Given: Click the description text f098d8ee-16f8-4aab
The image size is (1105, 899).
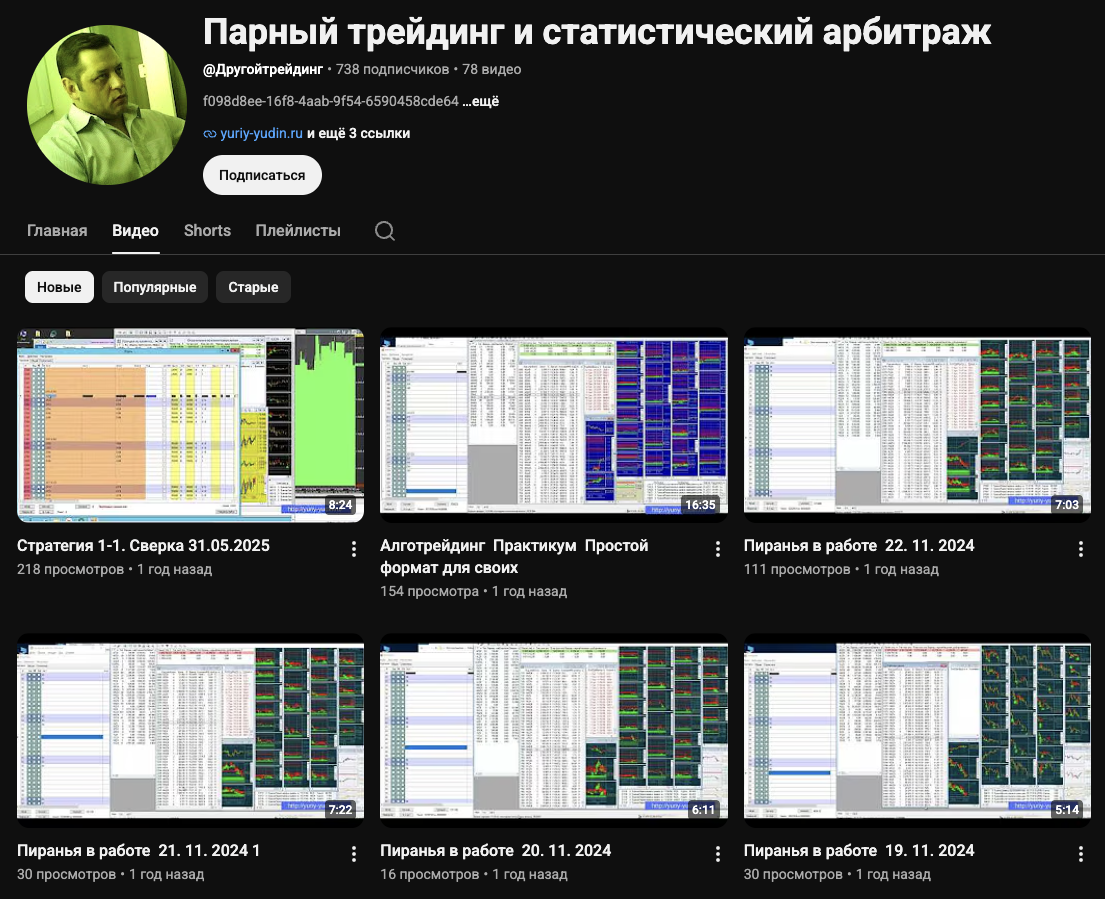Looking at the screenshot, I should [331, 101].
